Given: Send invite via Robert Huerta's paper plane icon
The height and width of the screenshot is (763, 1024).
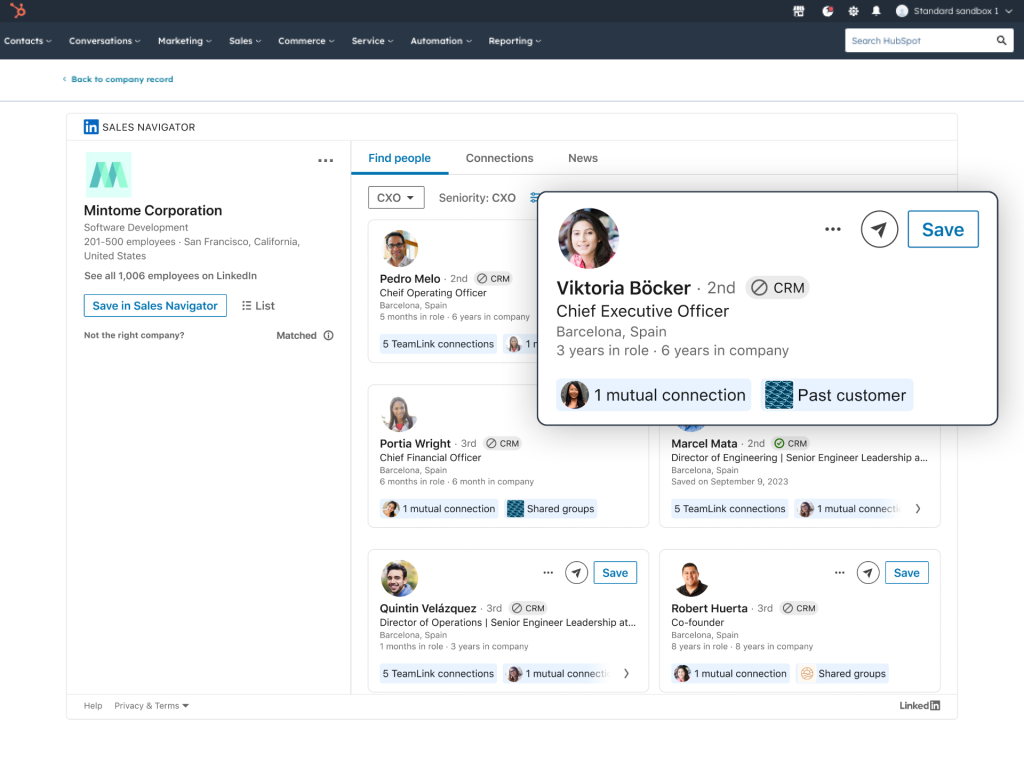Looking at the screenshot, I should (867, 572).
